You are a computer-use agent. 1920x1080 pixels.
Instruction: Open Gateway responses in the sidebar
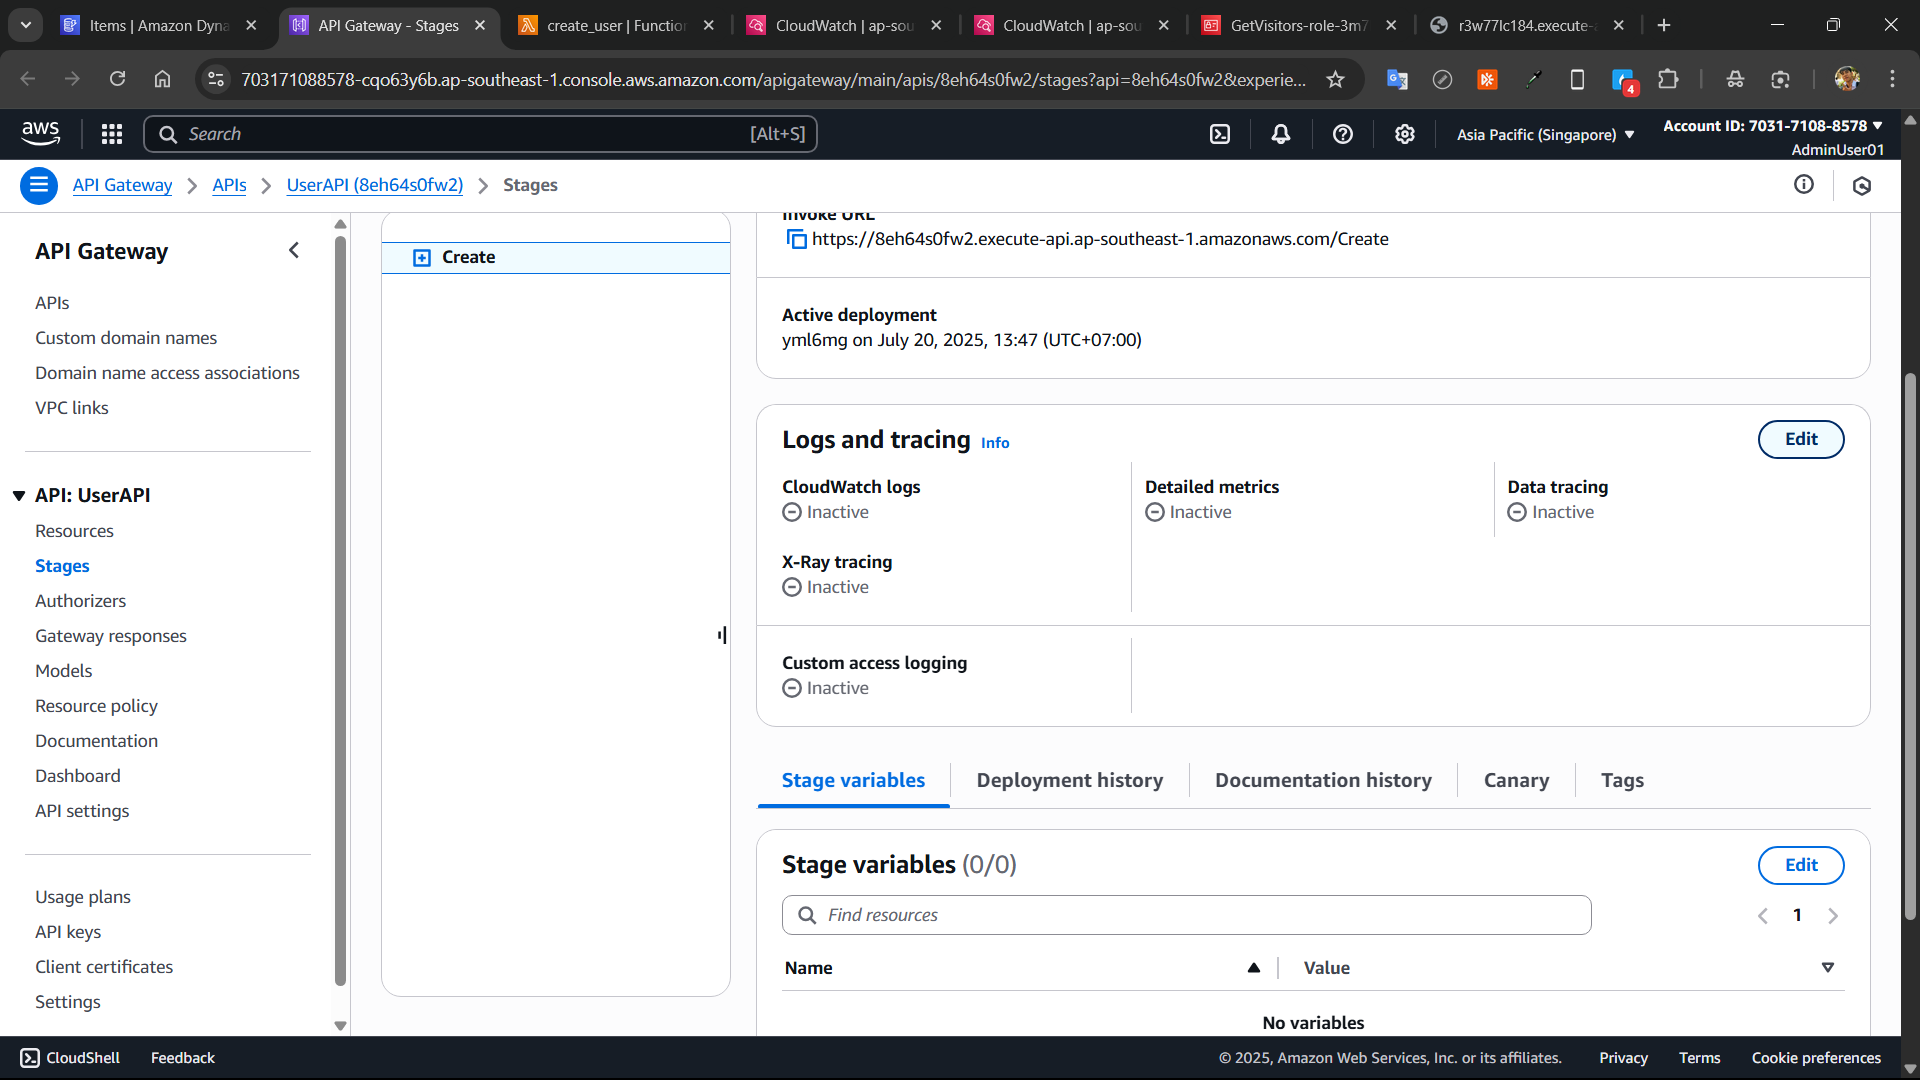(x=111, y=636)
